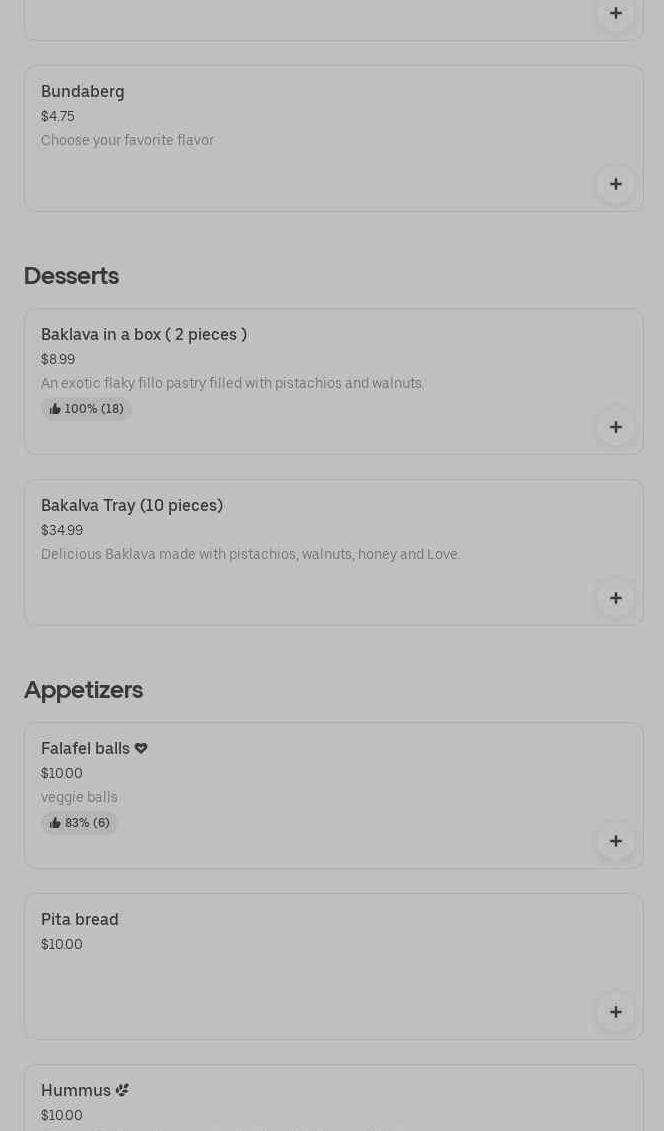Screen dimensions: 664x1131
Task: Open the Bundaberg item details
Action: coord(83,92)
